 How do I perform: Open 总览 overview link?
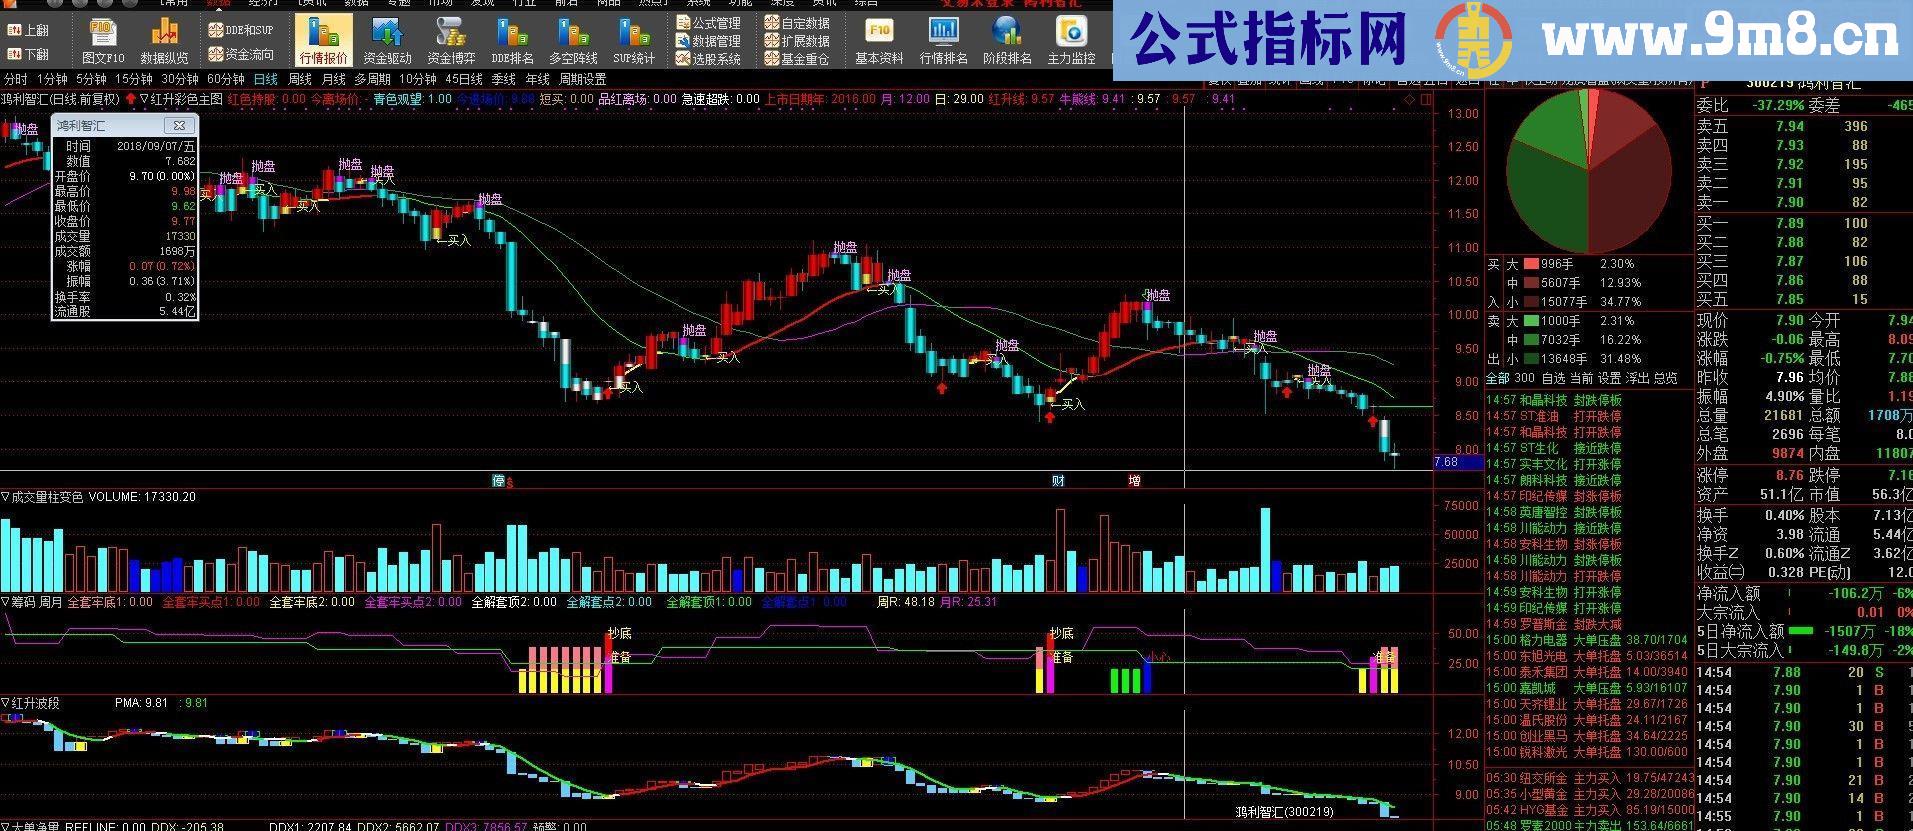coord(1666,378)
